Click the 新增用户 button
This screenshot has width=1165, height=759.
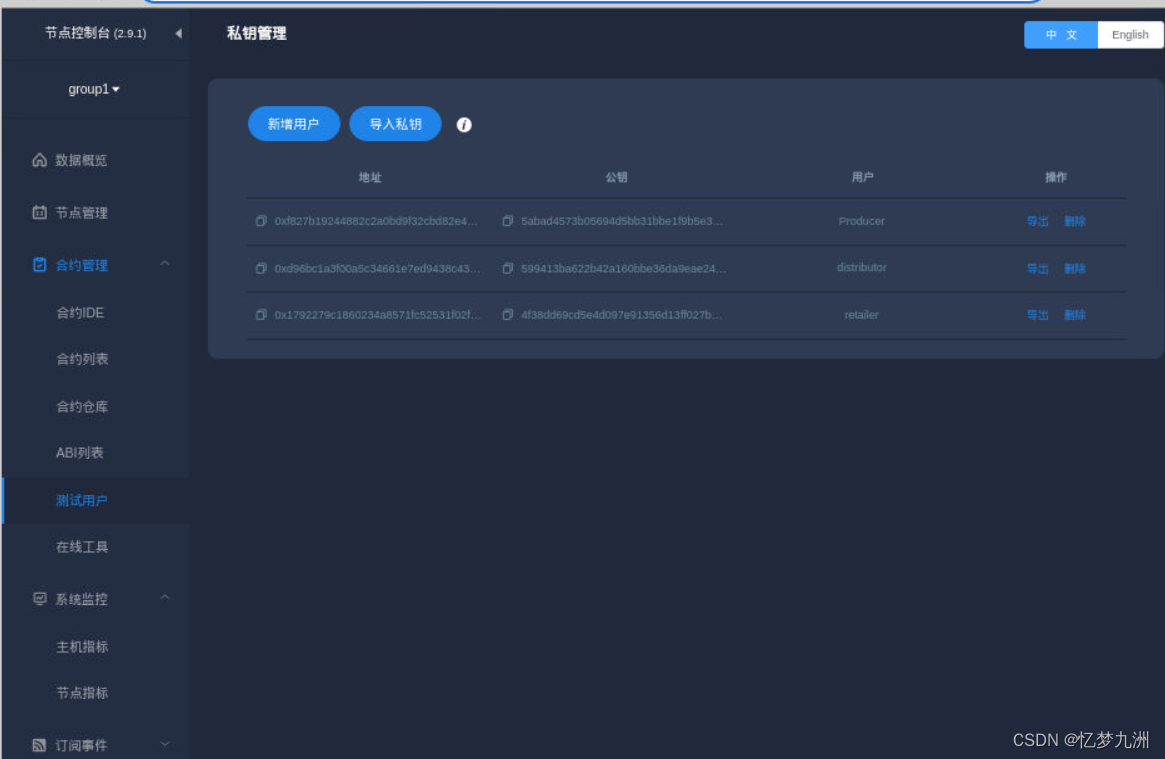coord(293,124)
